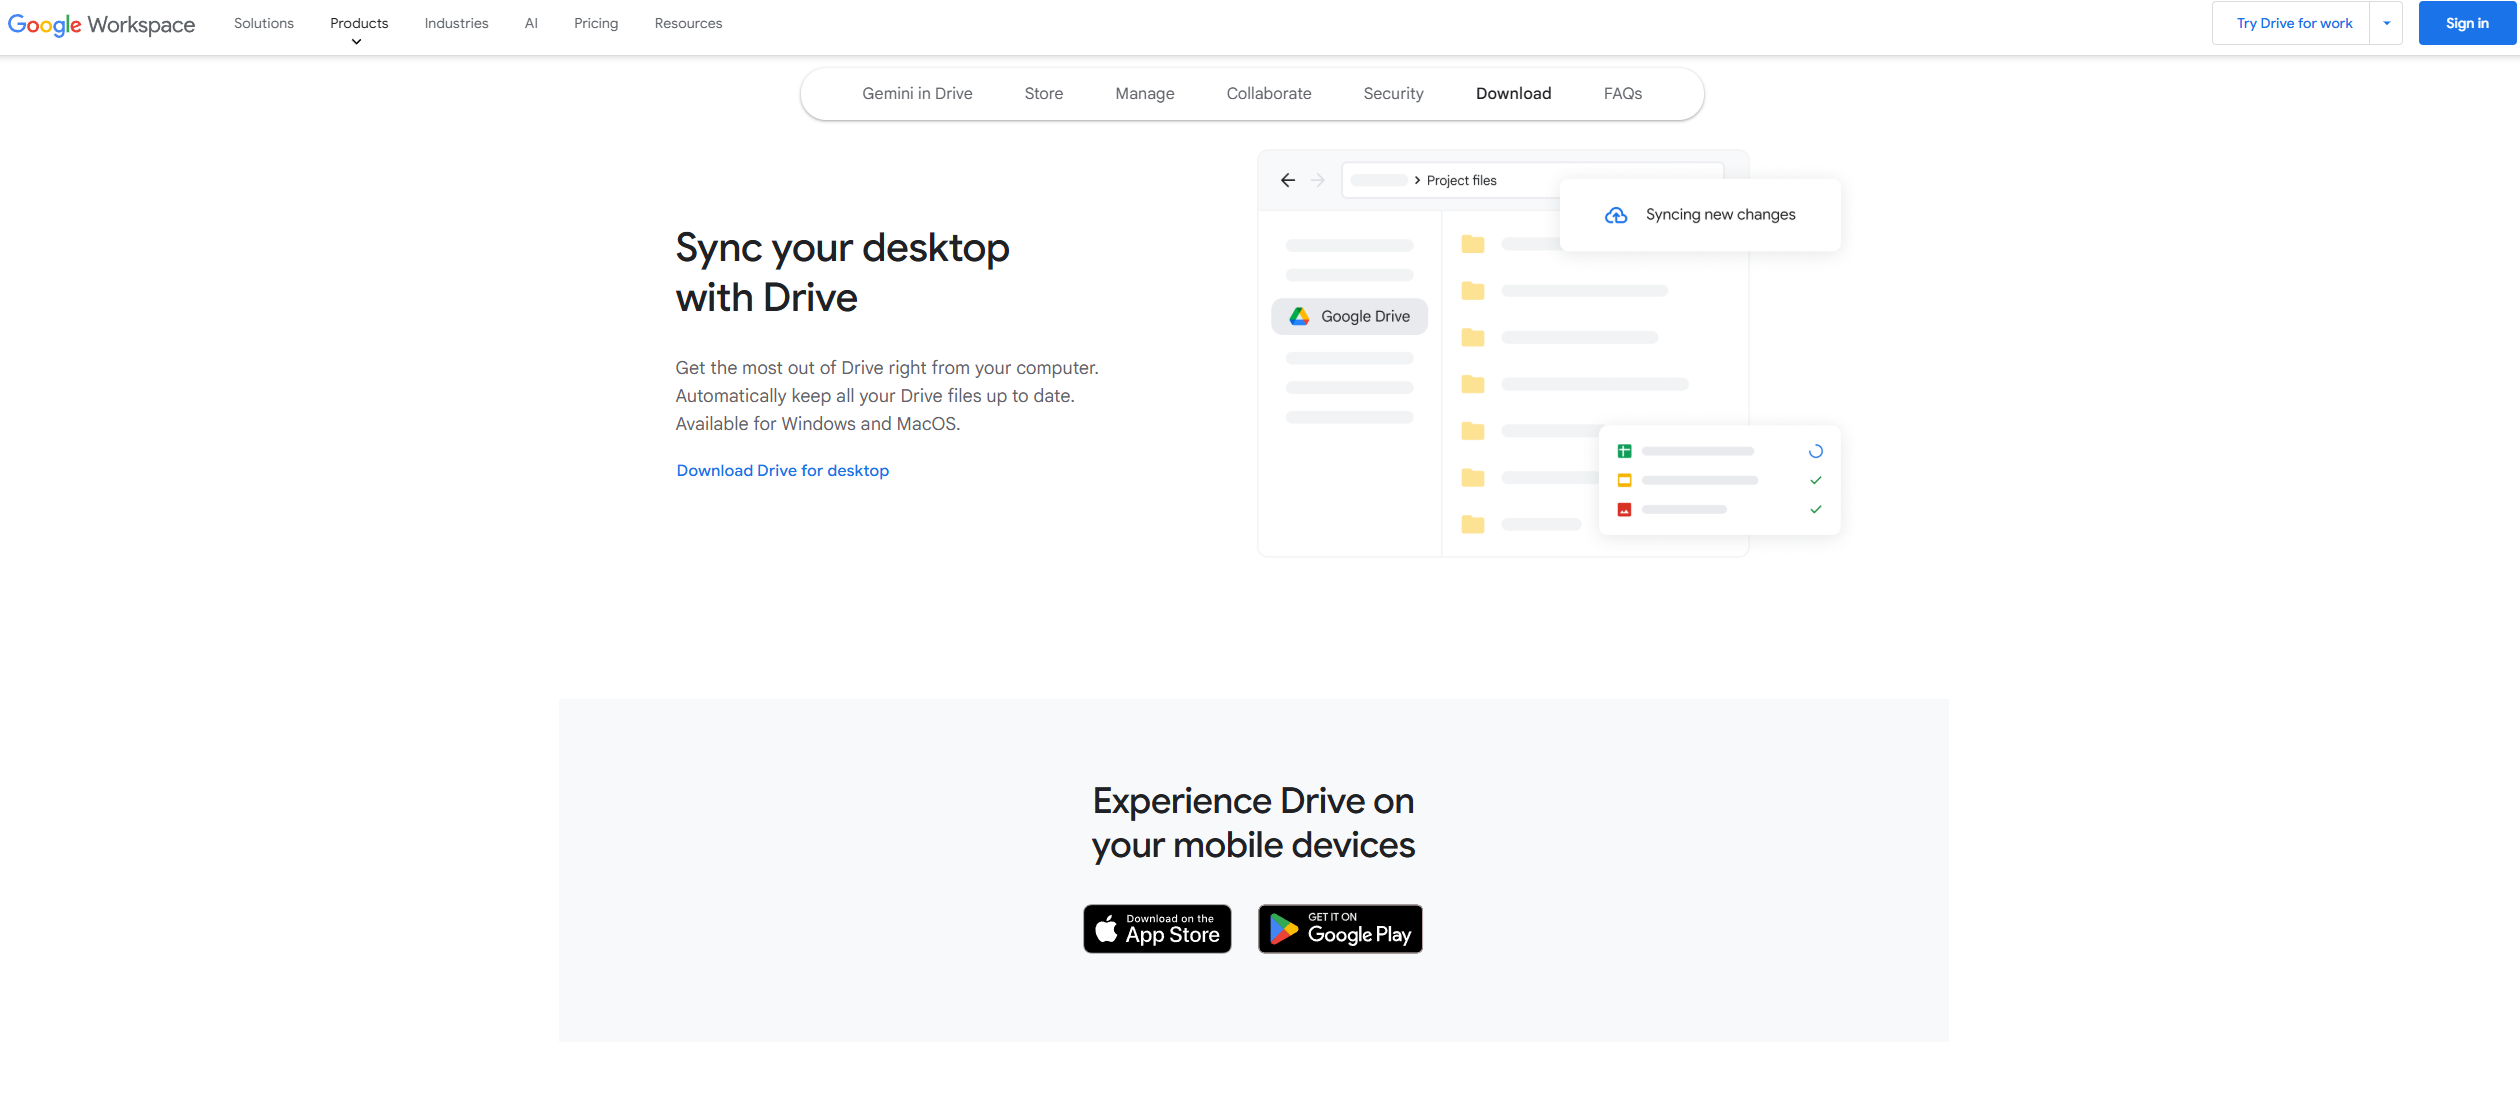The width and height of the screenshot is (2520, 1117).
Task: Click the Google Workspace logo
Action: pos(101,24)
